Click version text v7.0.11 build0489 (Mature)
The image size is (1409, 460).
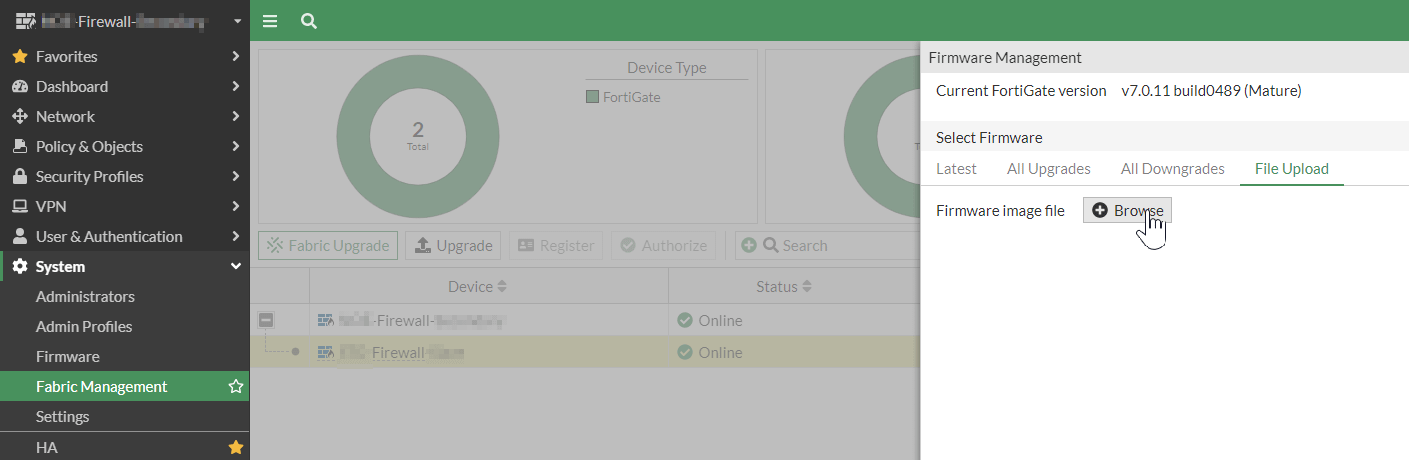tap(1211, 90)
